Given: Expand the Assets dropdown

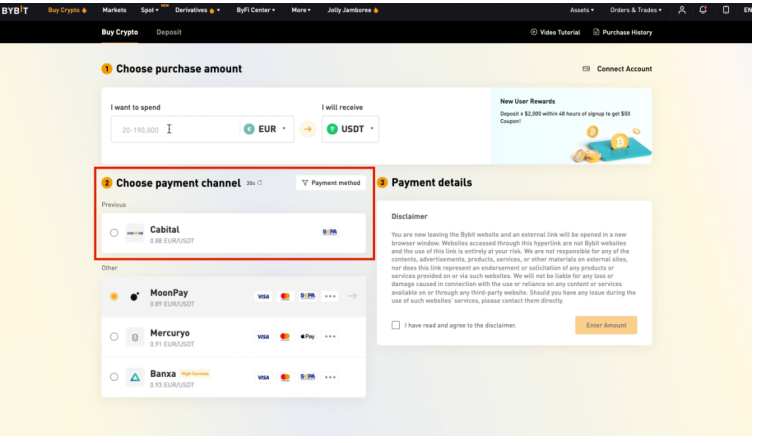Looking at the screenshot, I should coord(581,10).
